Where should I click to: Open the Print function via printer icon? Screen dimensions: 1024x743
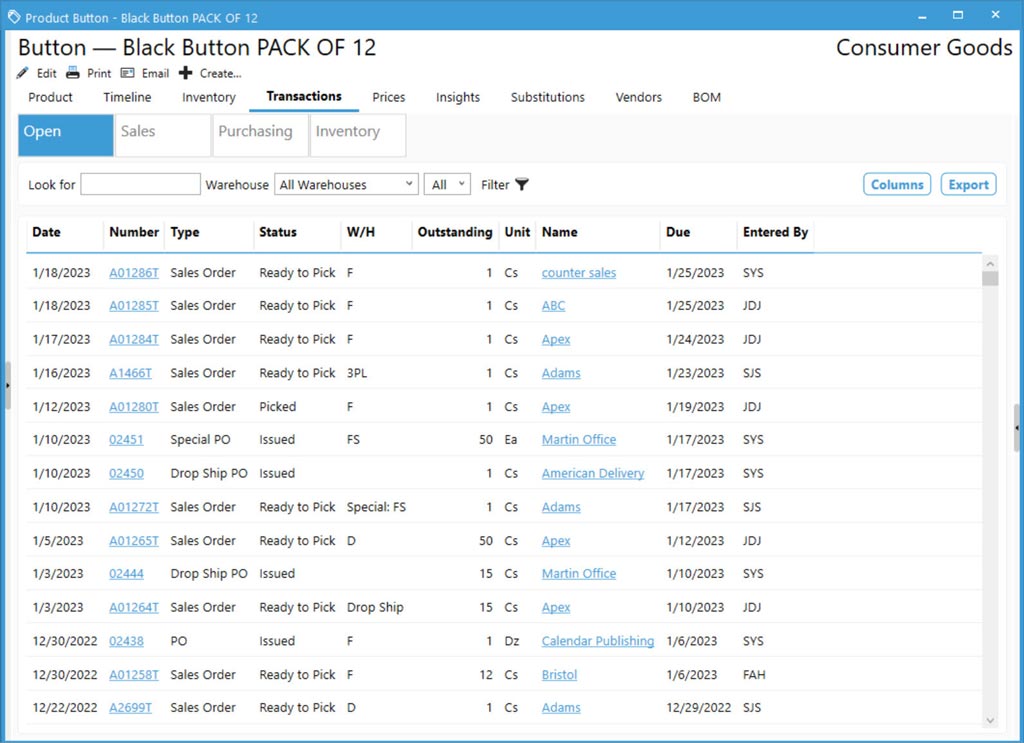click(72, 72)
